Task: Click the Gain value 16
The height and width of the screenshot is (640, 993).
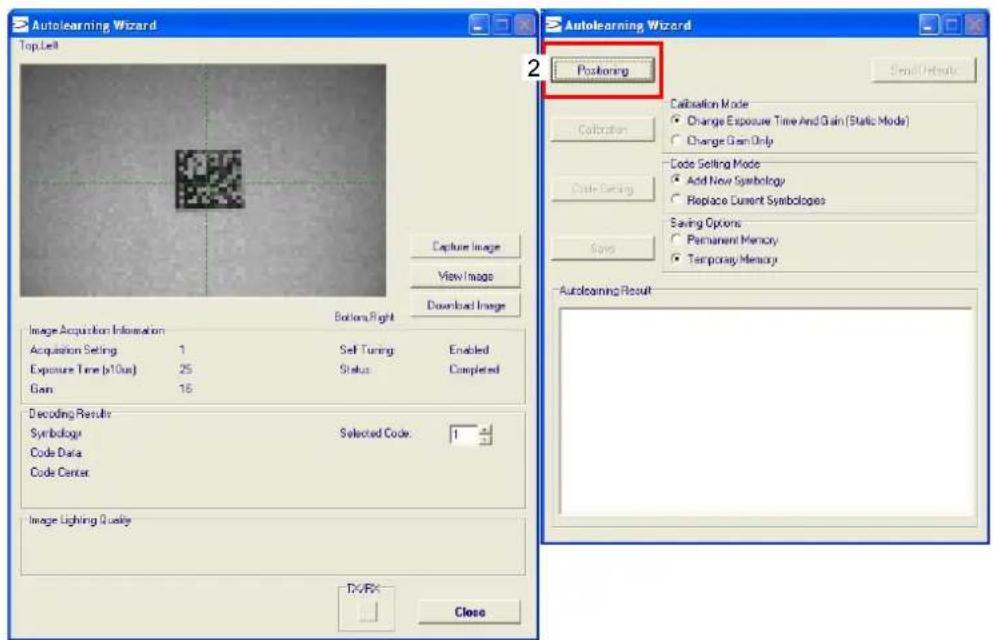Action: (186, 389)
